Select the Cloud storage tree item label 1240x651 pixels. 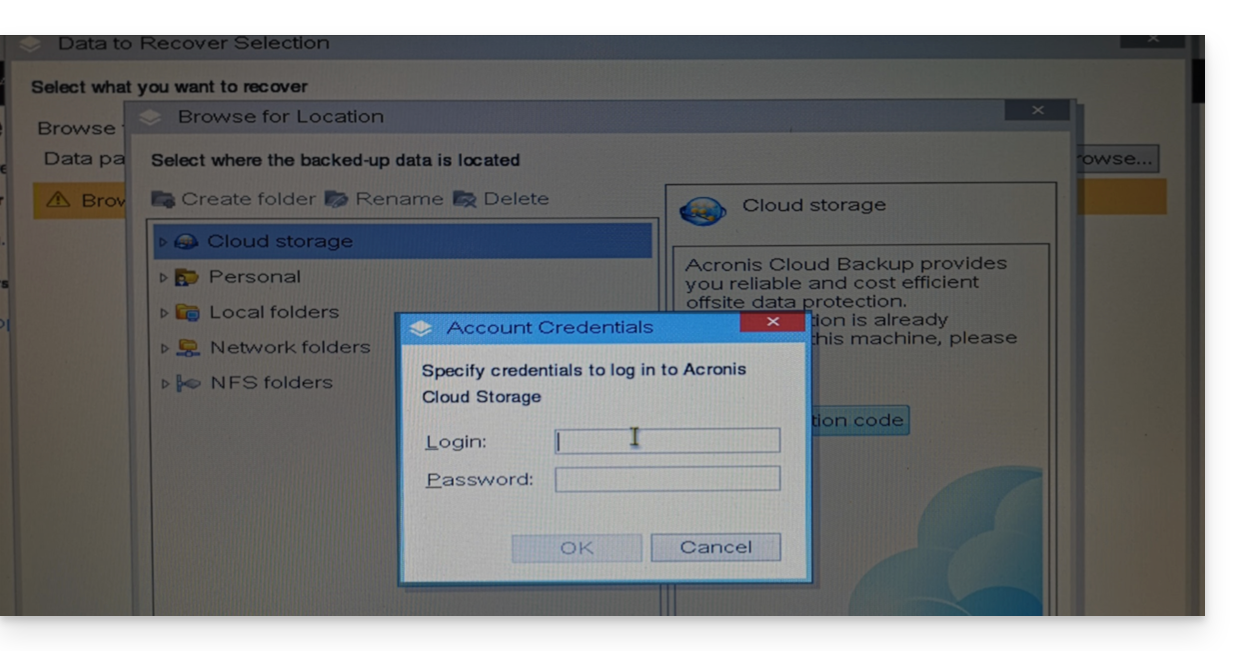point(280,242)
